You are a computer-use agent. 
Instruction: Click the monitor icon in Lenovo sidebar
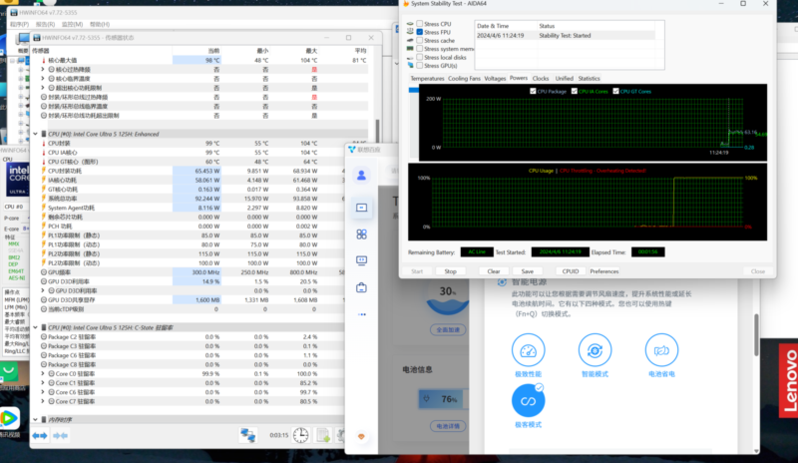[361, 261]
